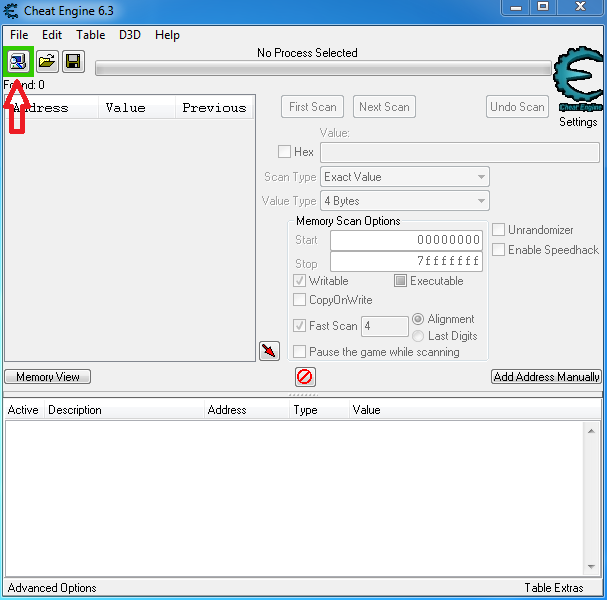Viewport: 607px width, 600px height.
Task: Toggle the Writable checkbox
Action: pyautogui.click(x=299, y=281)
